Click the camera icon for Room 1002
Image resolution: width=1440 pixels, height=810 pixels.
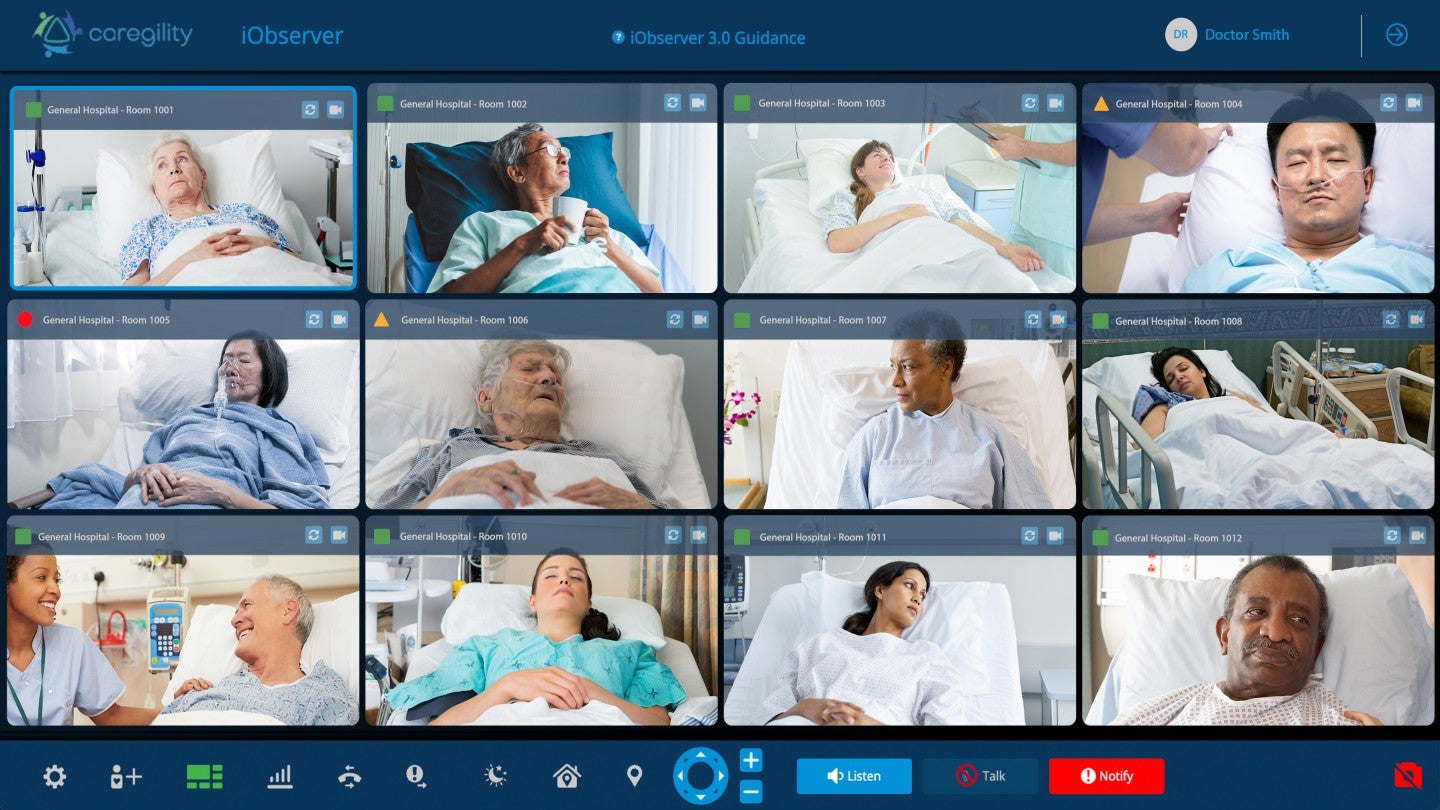click(x=697, y=103)
